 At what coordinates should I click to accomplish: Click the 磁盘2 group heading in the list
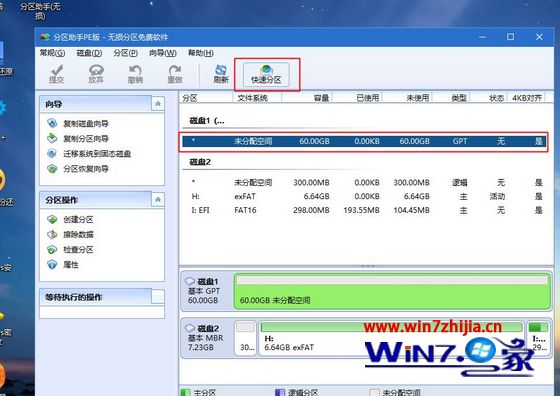point(200,162)
